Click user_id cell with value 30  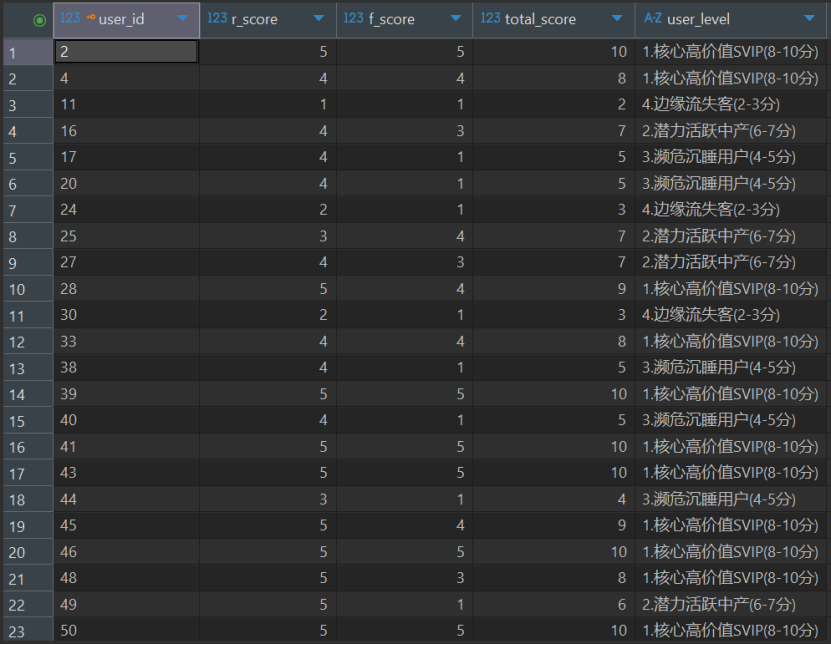pos(126,315)
